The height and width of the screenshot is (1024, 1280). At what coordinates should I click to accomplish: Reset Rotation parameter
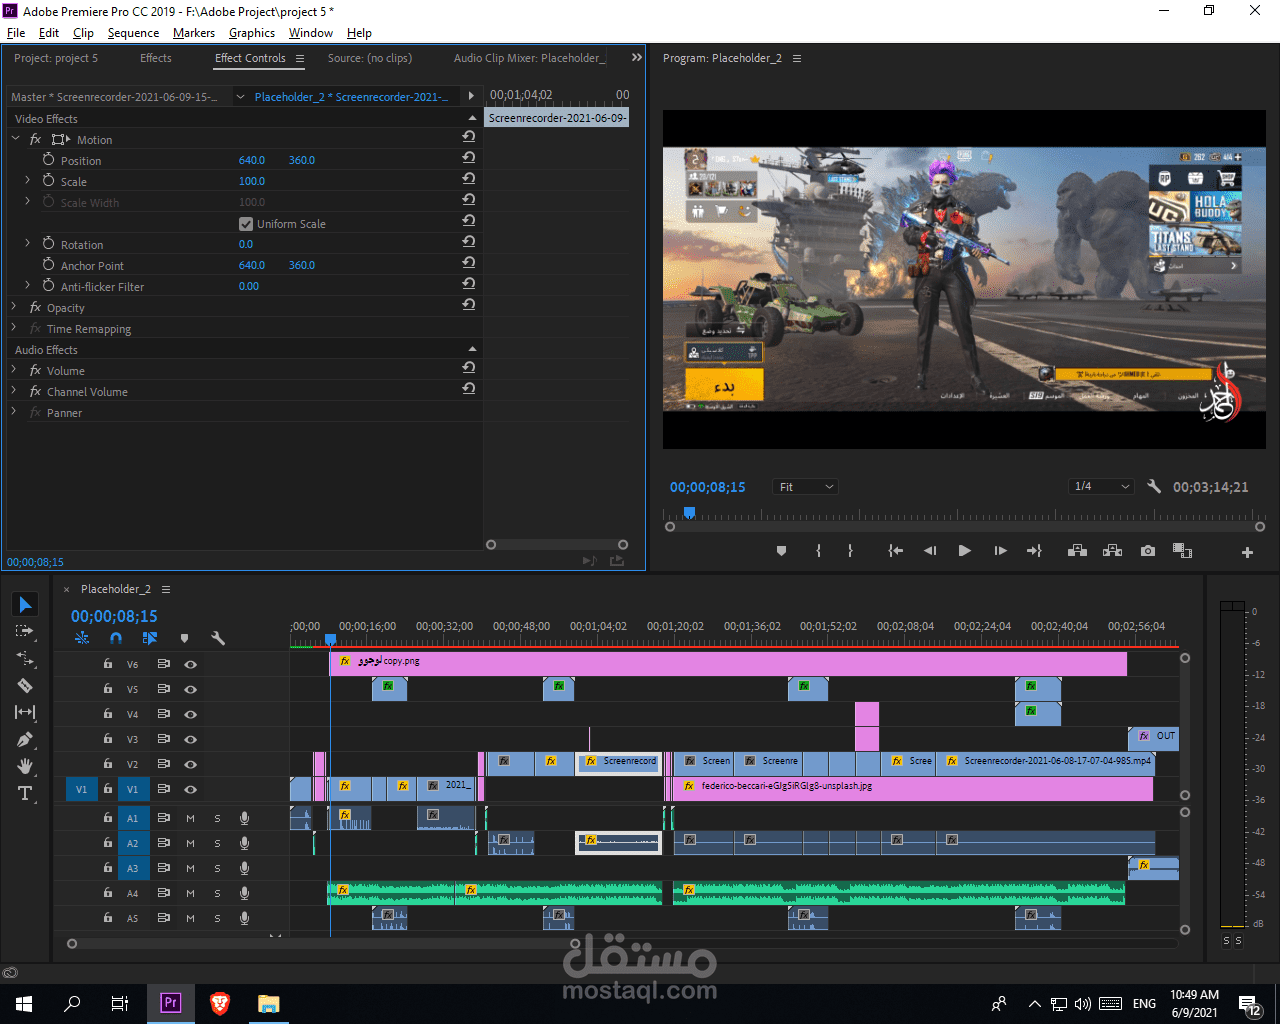click(x=468, y=242)
